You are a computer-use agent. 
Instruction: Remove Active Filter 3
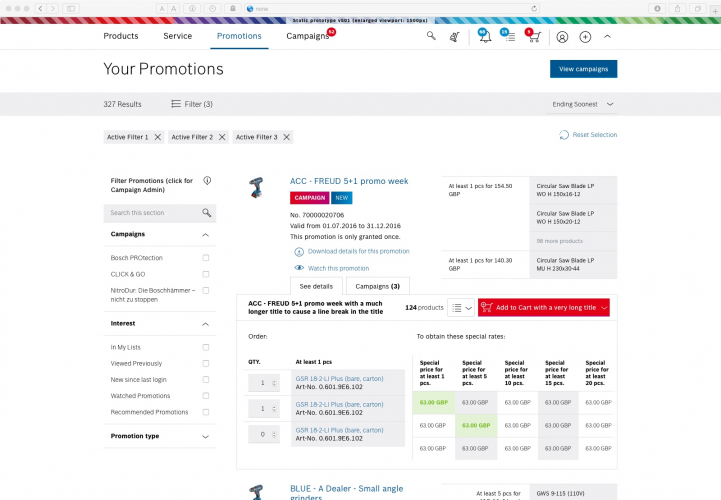coord(286,137)
